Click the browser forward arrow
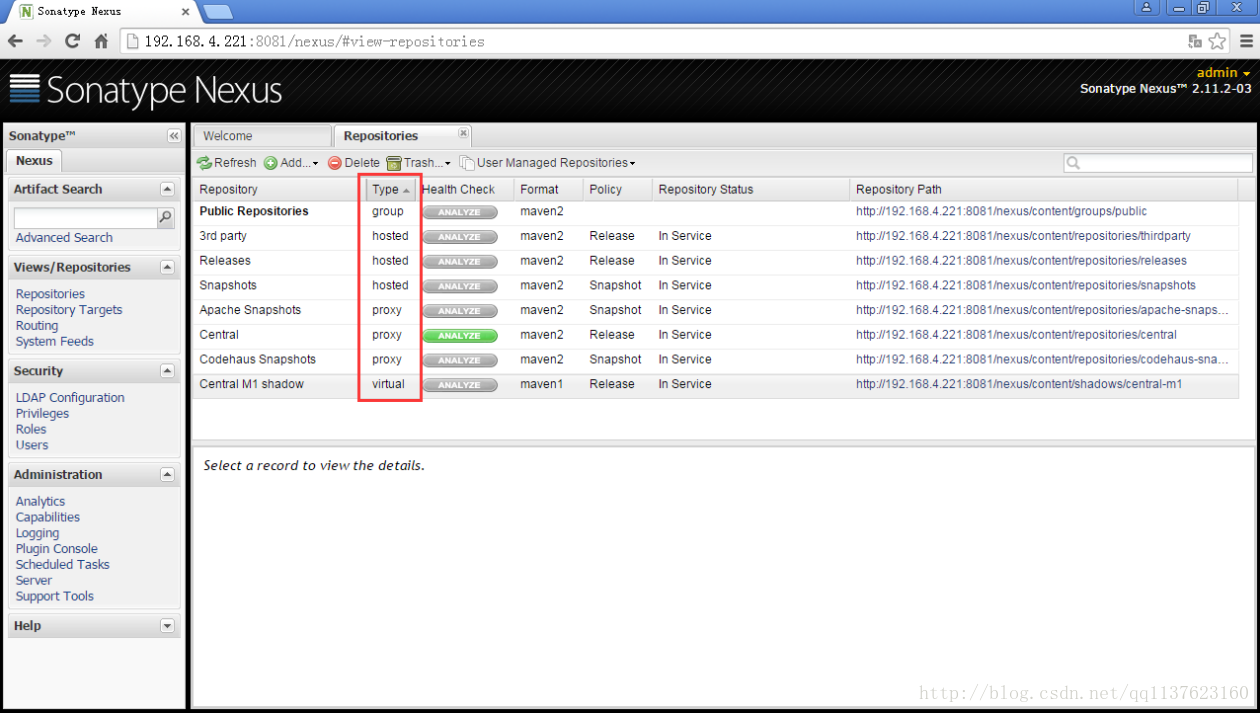Viewport: 1260px width, 713px height. (44, 41)
